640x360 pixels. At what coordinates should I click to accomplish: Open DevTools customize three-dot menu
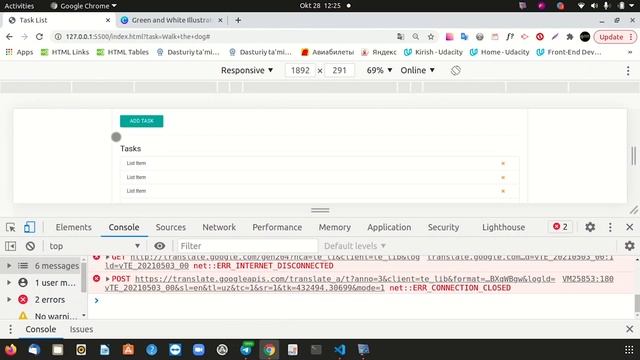click(x=610, y=227)
